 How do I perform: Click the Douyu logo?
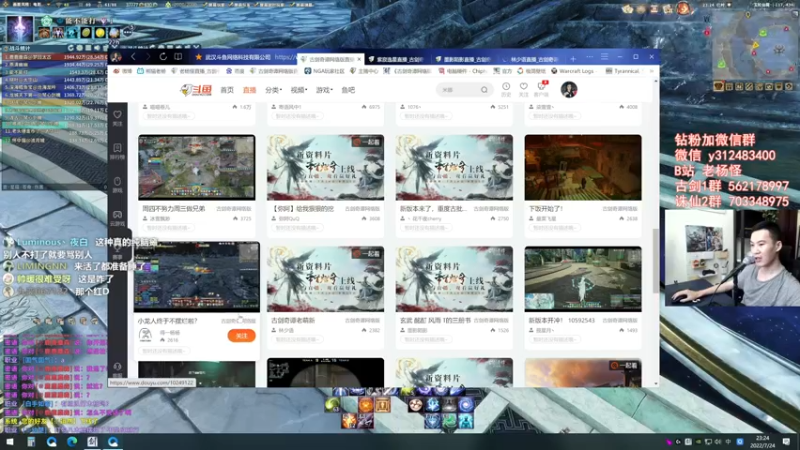point(196,90)
